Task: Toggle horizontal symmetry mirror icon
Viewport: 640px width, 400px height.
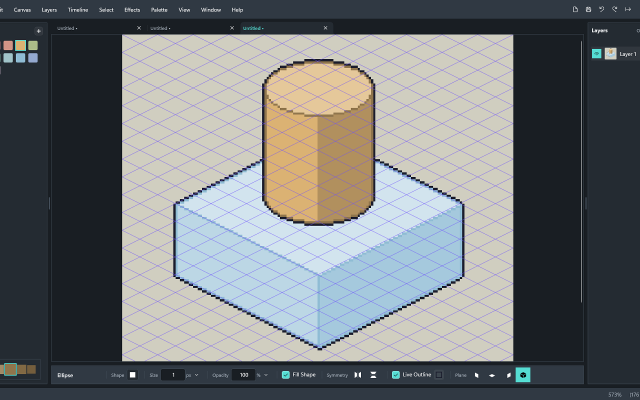Action: pyautogui.click(x=358, y=375)
